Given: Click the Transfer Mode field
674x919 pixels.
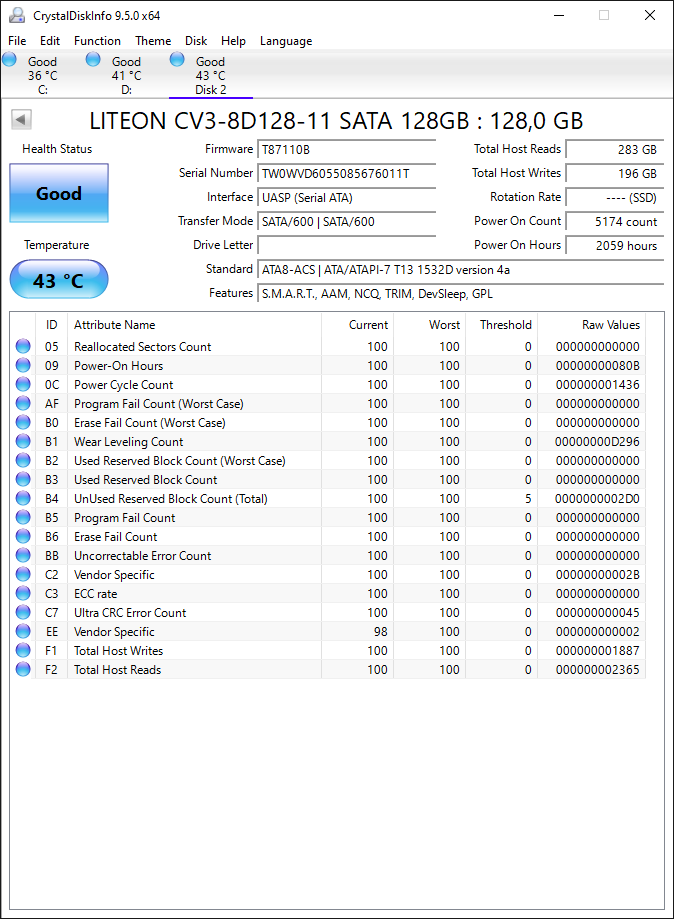Looking at the screenshot, I should coord(346,222).
